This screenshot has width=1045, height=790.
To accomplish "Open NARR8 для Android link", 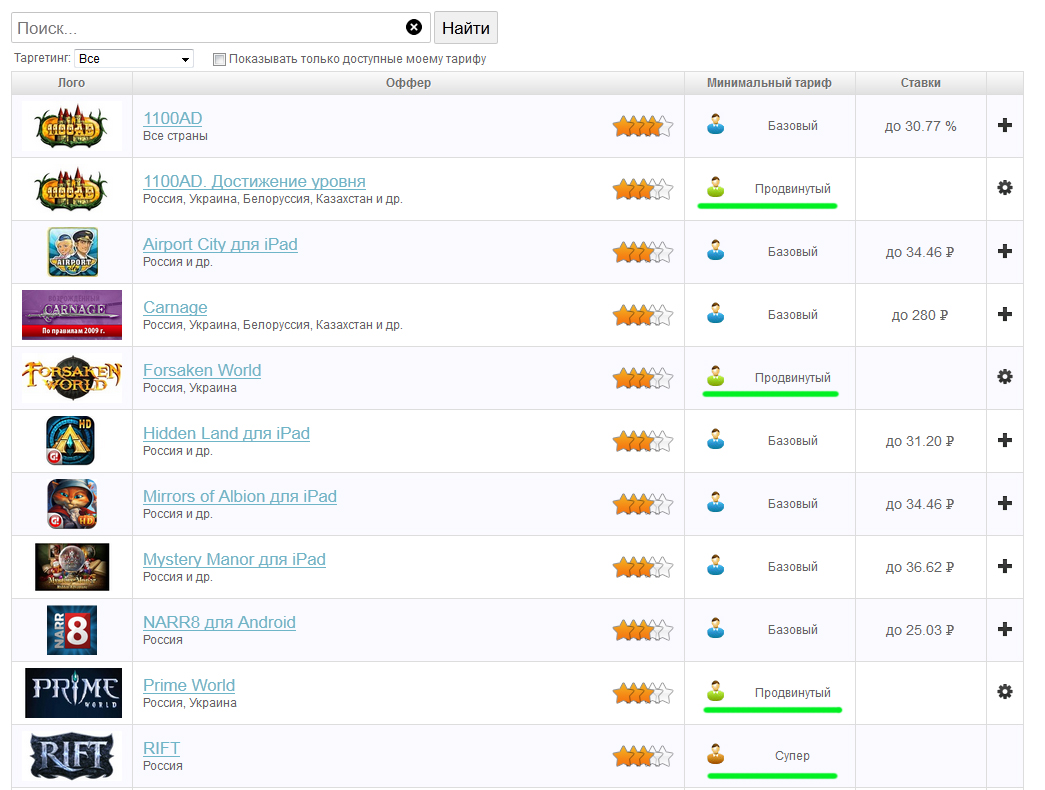I will click(x=219, y=622).
